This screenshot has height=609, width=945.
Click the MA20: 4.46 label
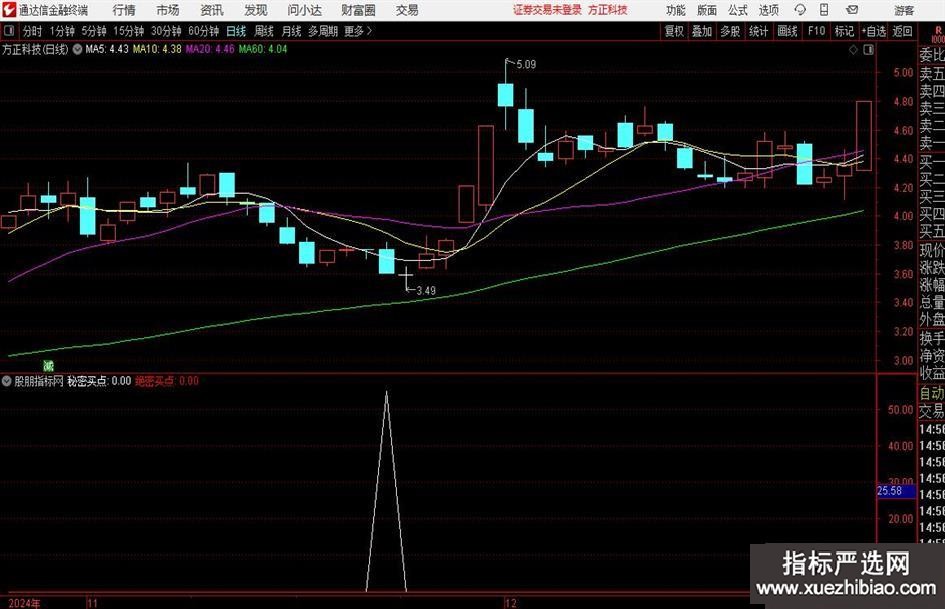(210, 49)
